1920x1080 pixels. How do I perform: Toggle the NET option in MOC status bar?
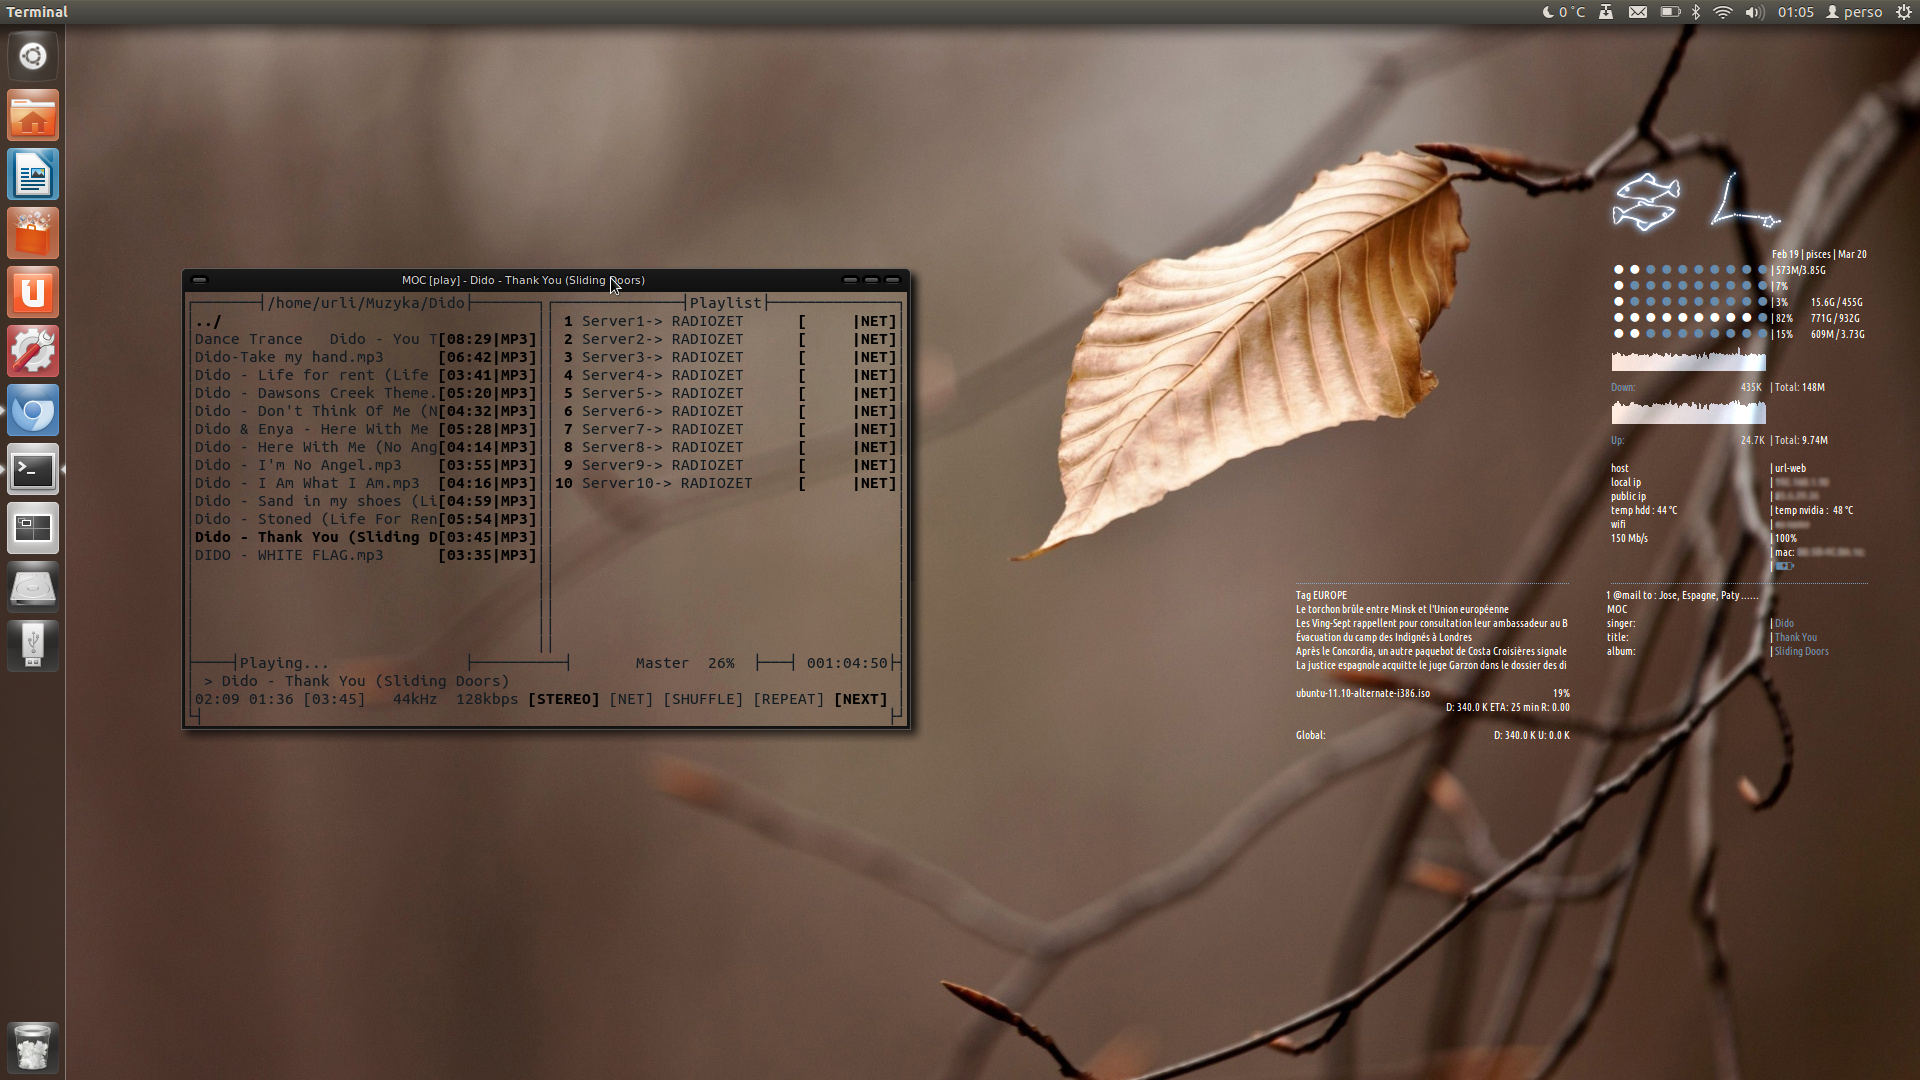tap(631, 699)
